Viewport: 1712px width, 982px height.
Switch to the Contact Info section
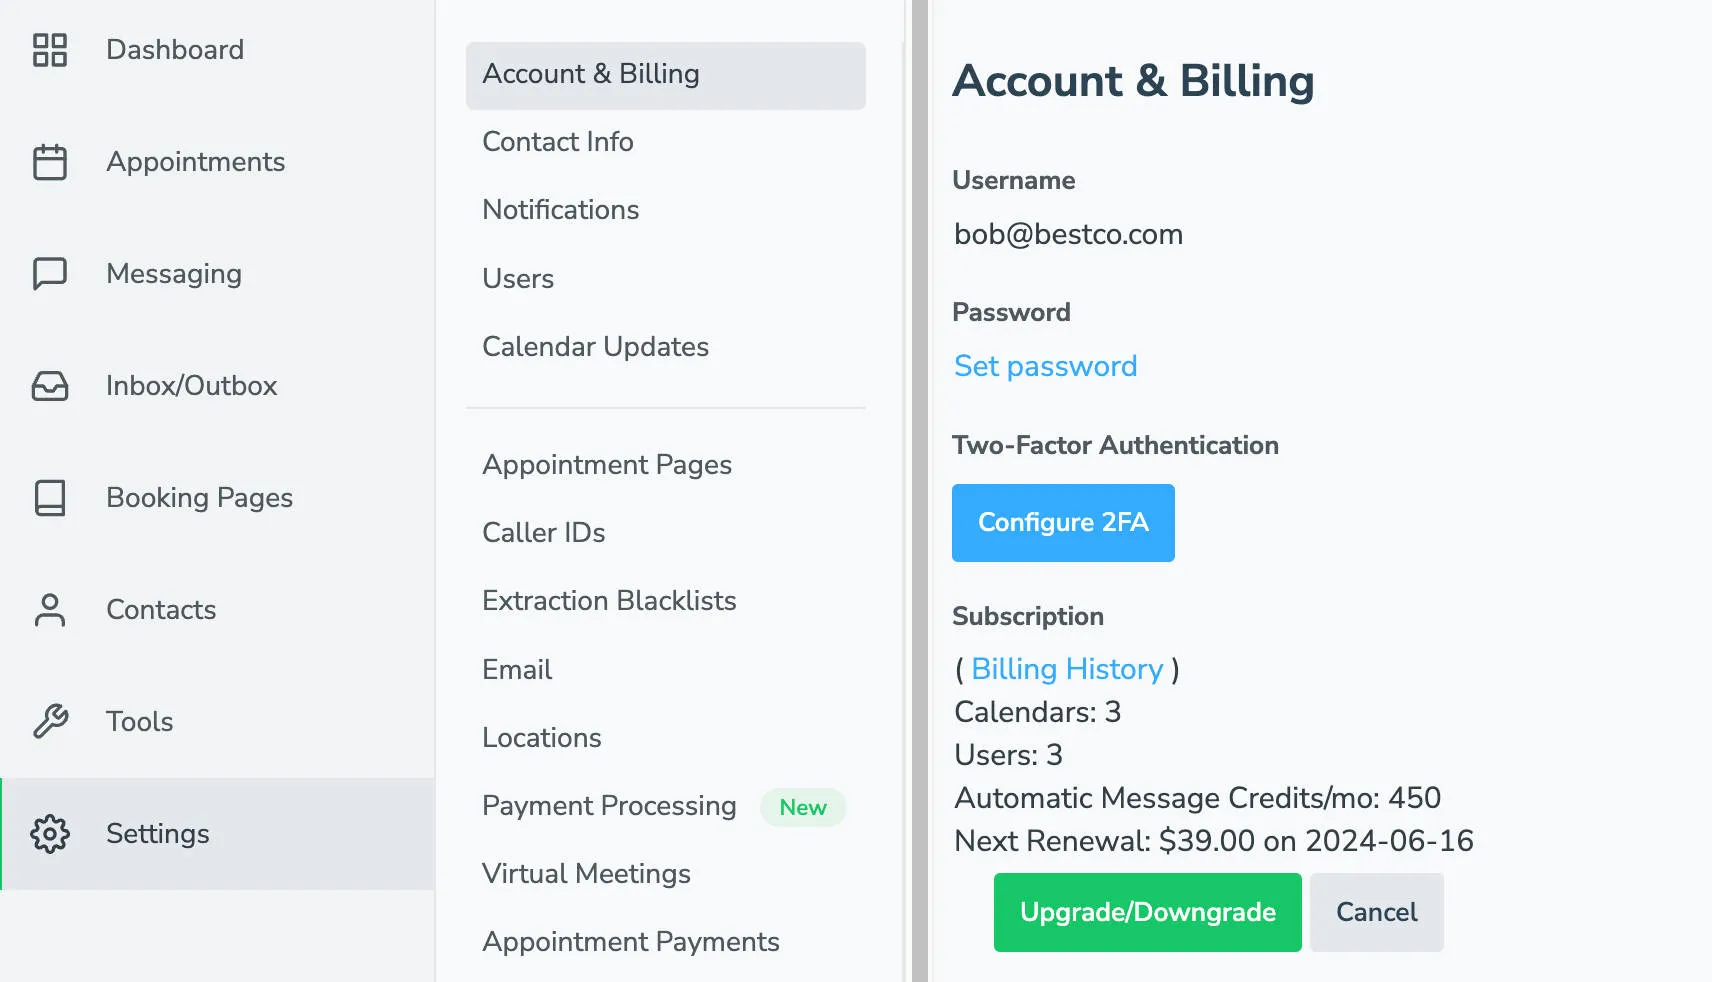(558, 141)
